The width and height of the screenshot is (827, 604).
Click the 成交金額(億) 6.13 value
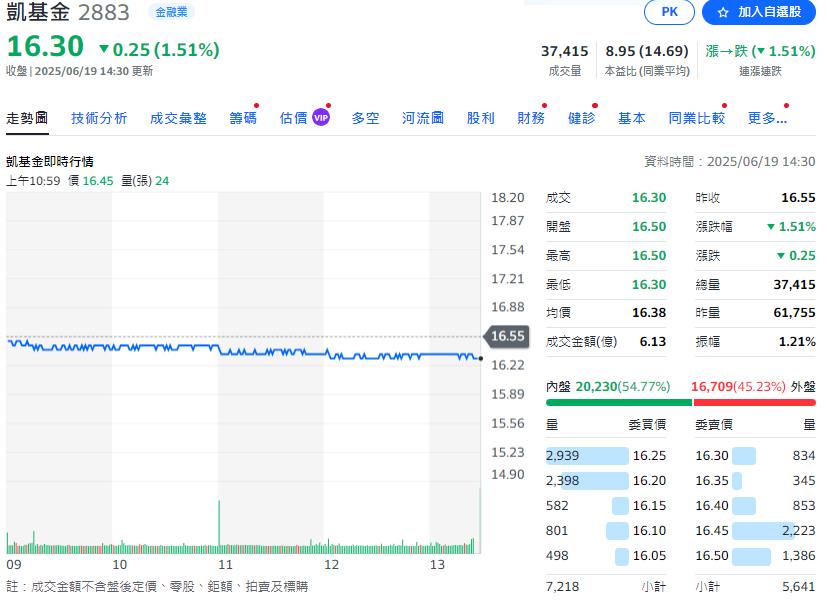point(652,342)
